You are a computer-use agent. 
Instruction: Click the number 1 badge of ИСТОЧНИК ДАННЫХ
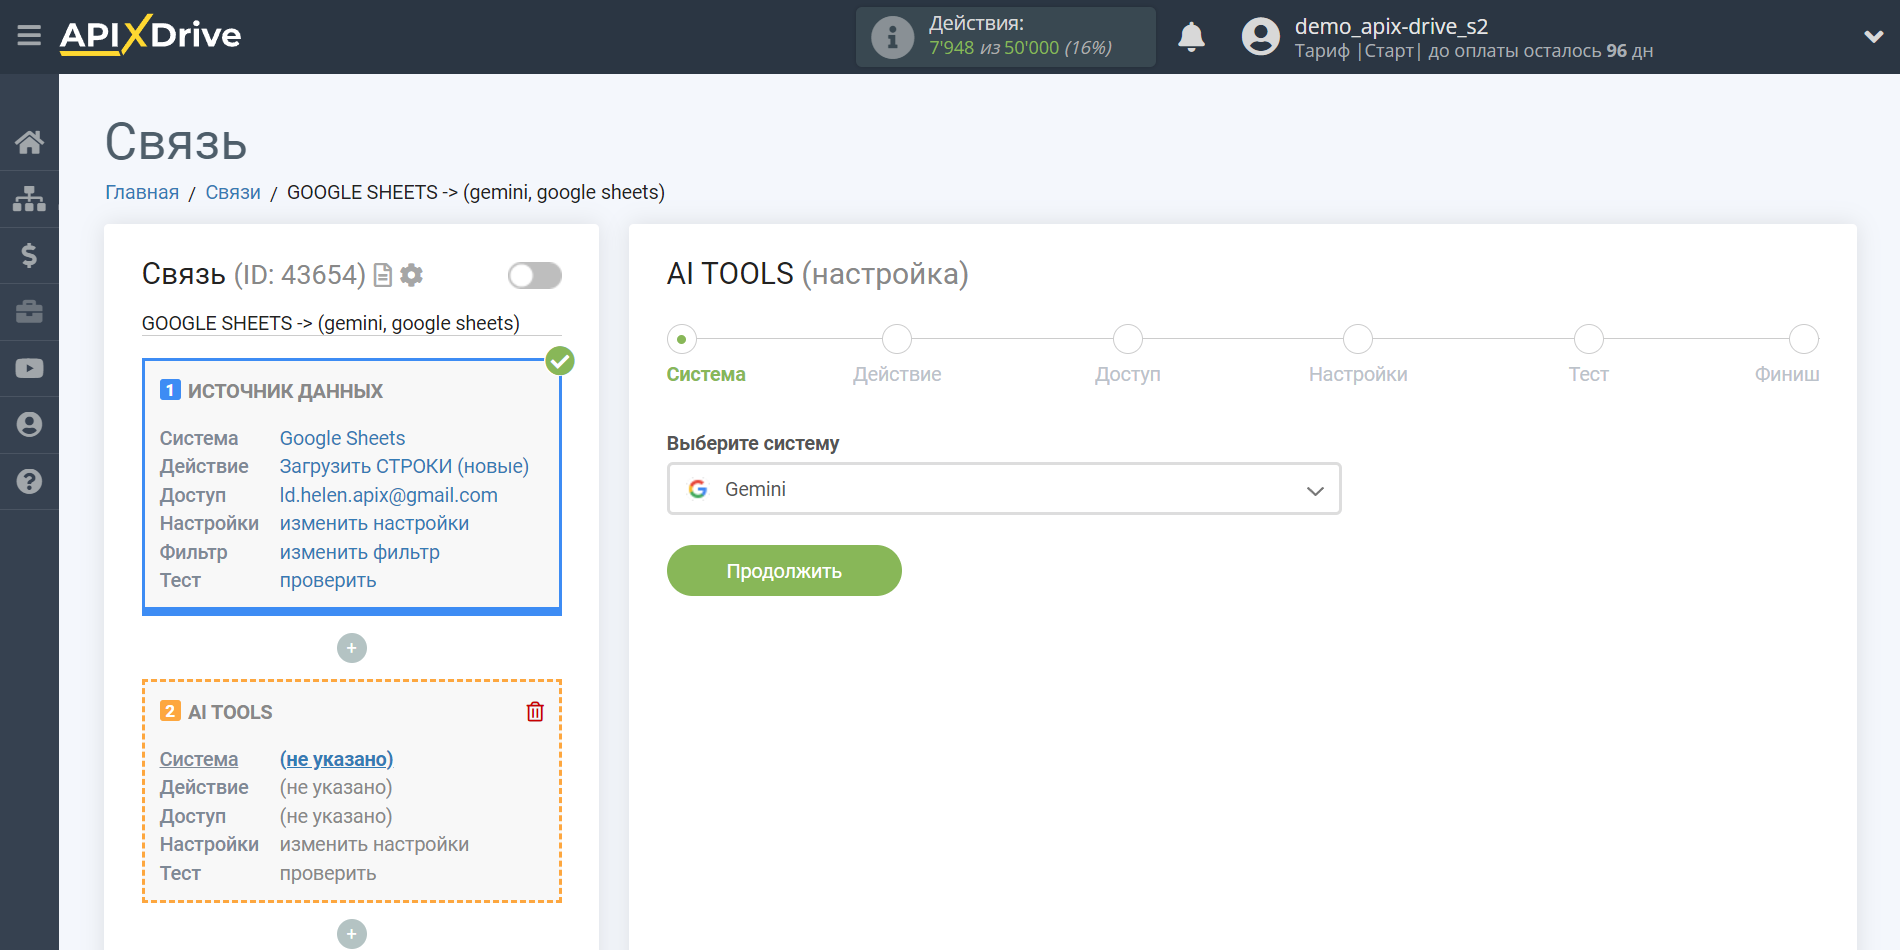coord(170,390)
